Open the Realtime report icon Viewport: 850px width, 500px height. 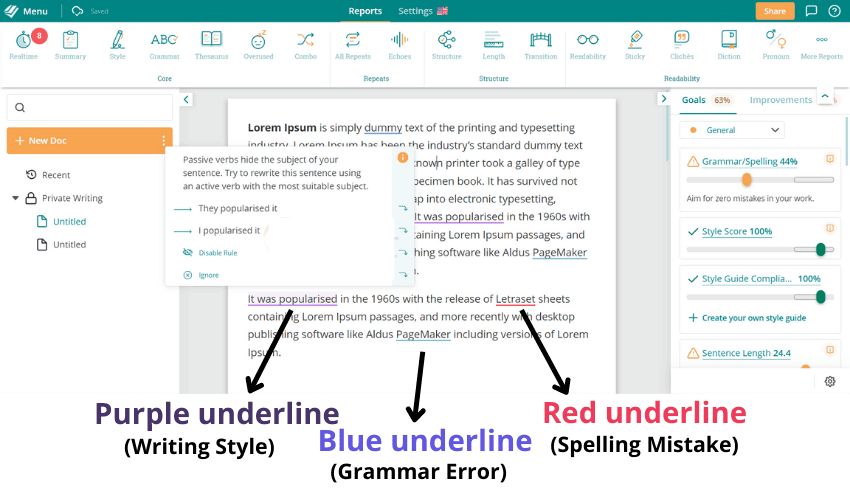click(x=24, y=42)
